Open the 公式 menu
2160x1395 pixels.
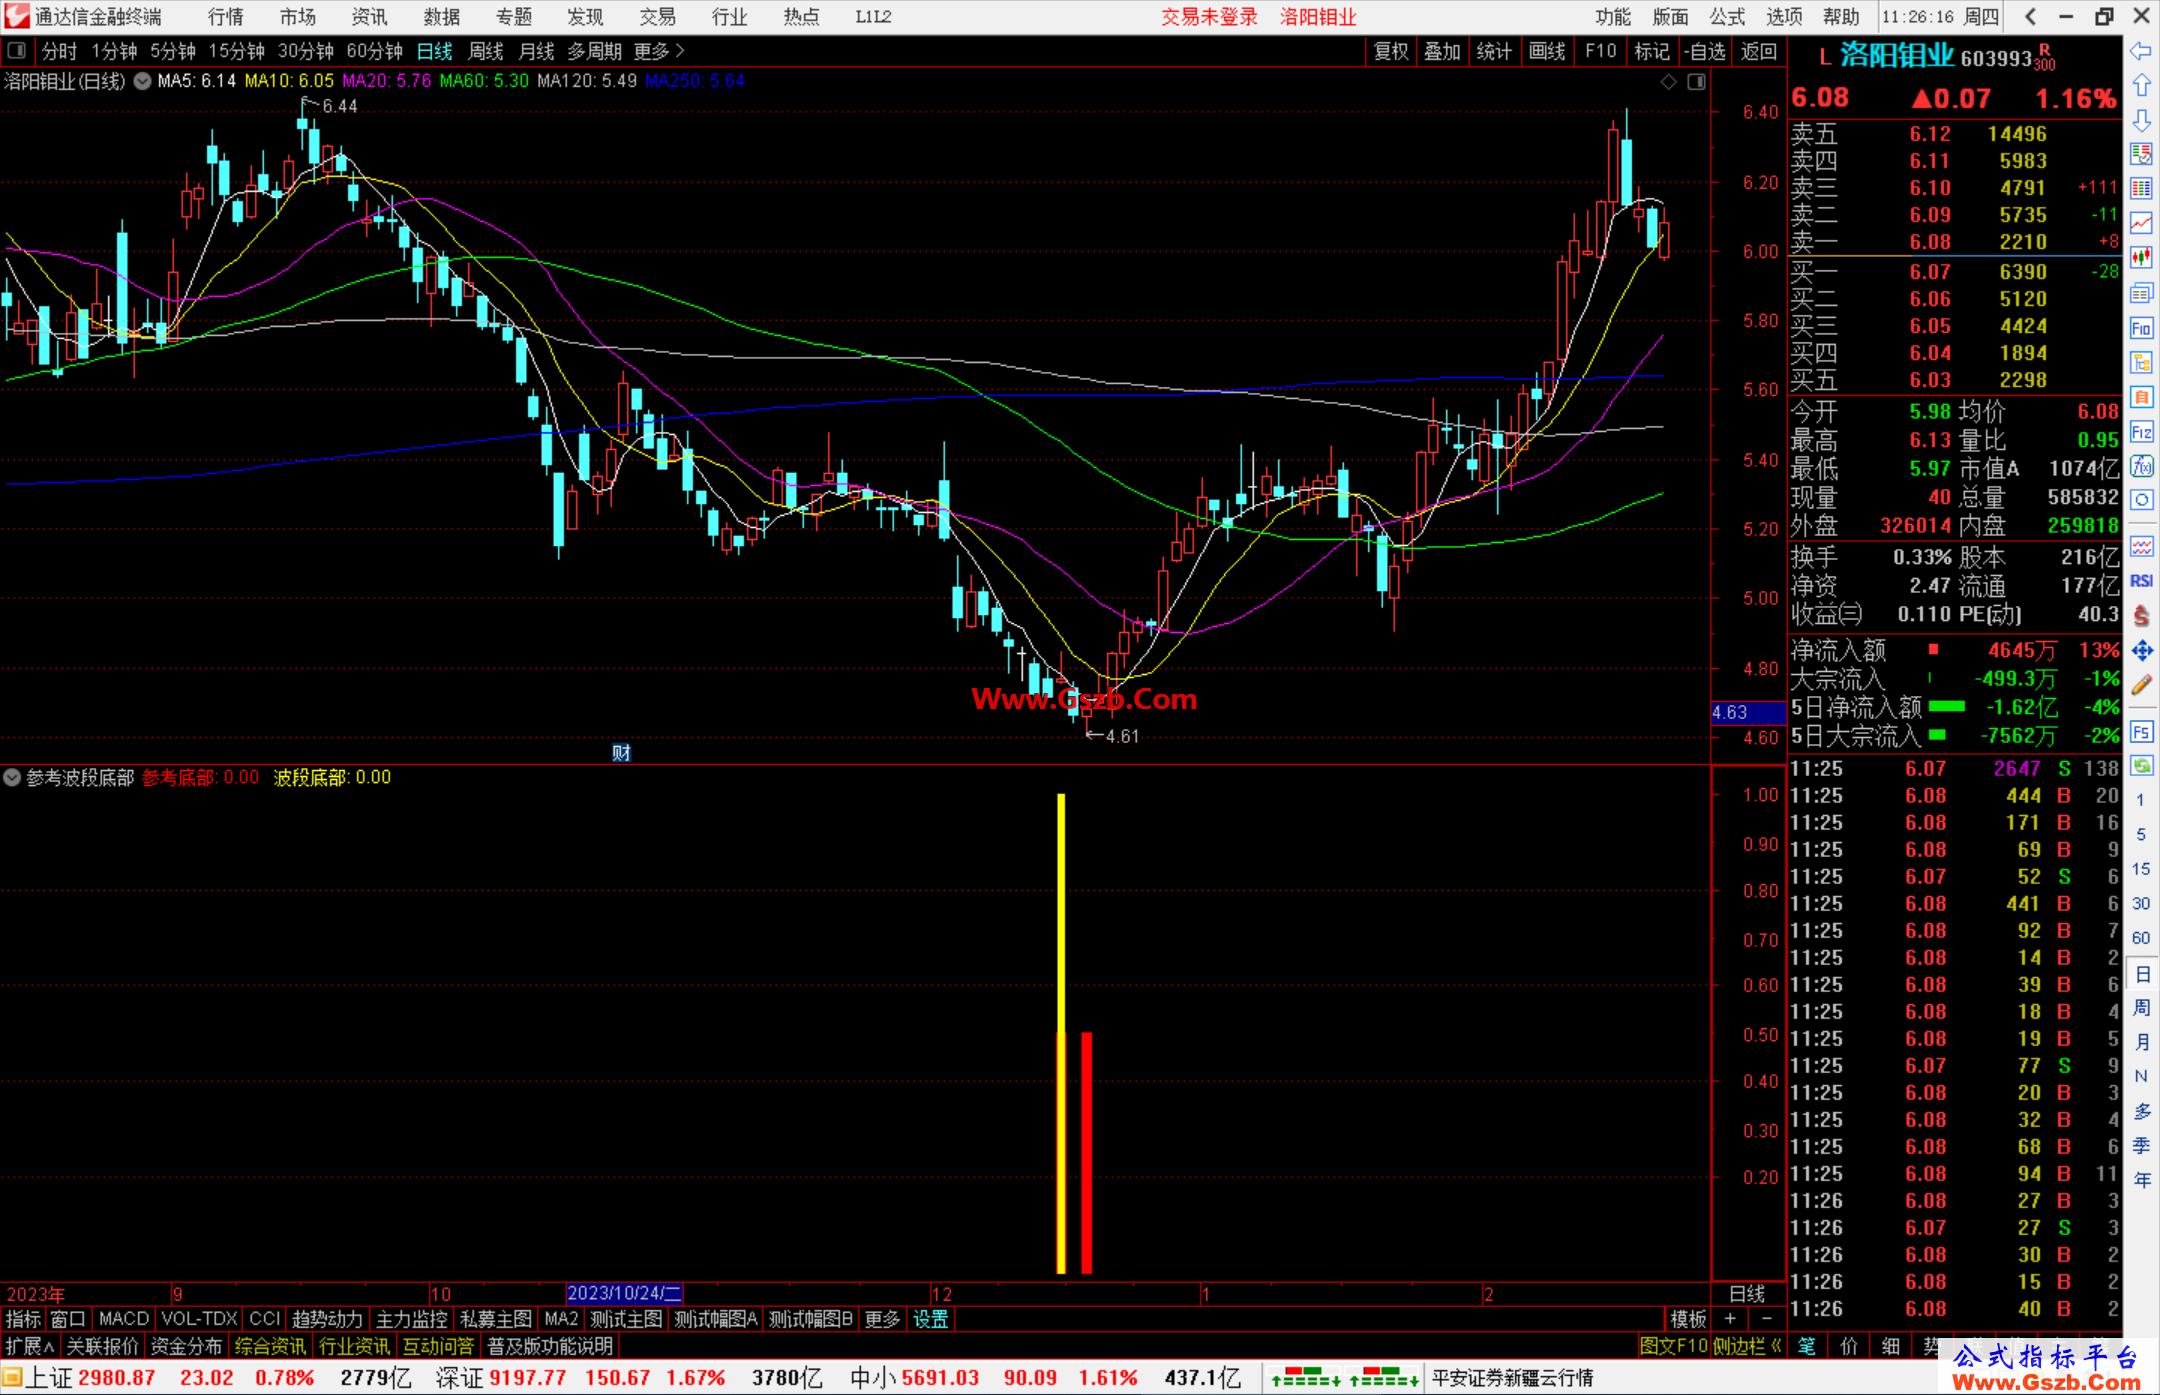(1727, 17)
